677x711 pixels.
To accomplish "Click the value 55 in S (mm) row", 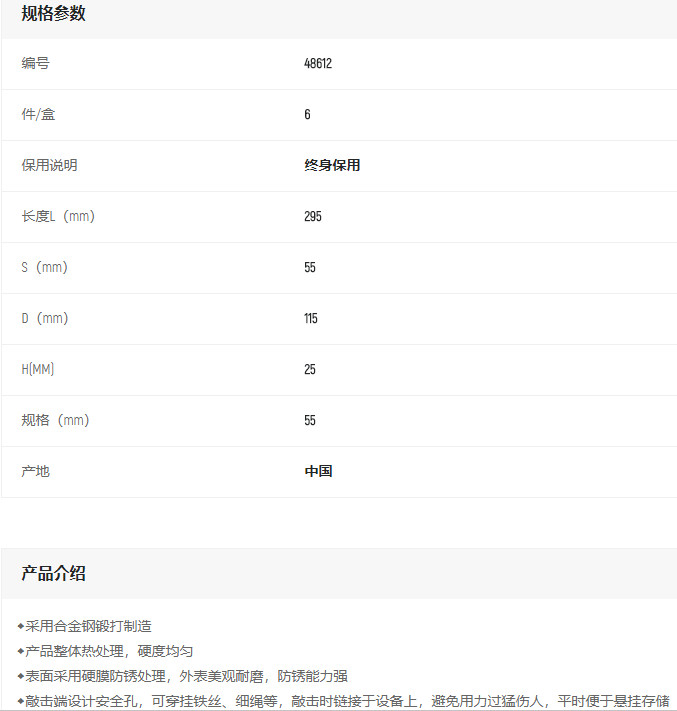I will click(310, 267).
